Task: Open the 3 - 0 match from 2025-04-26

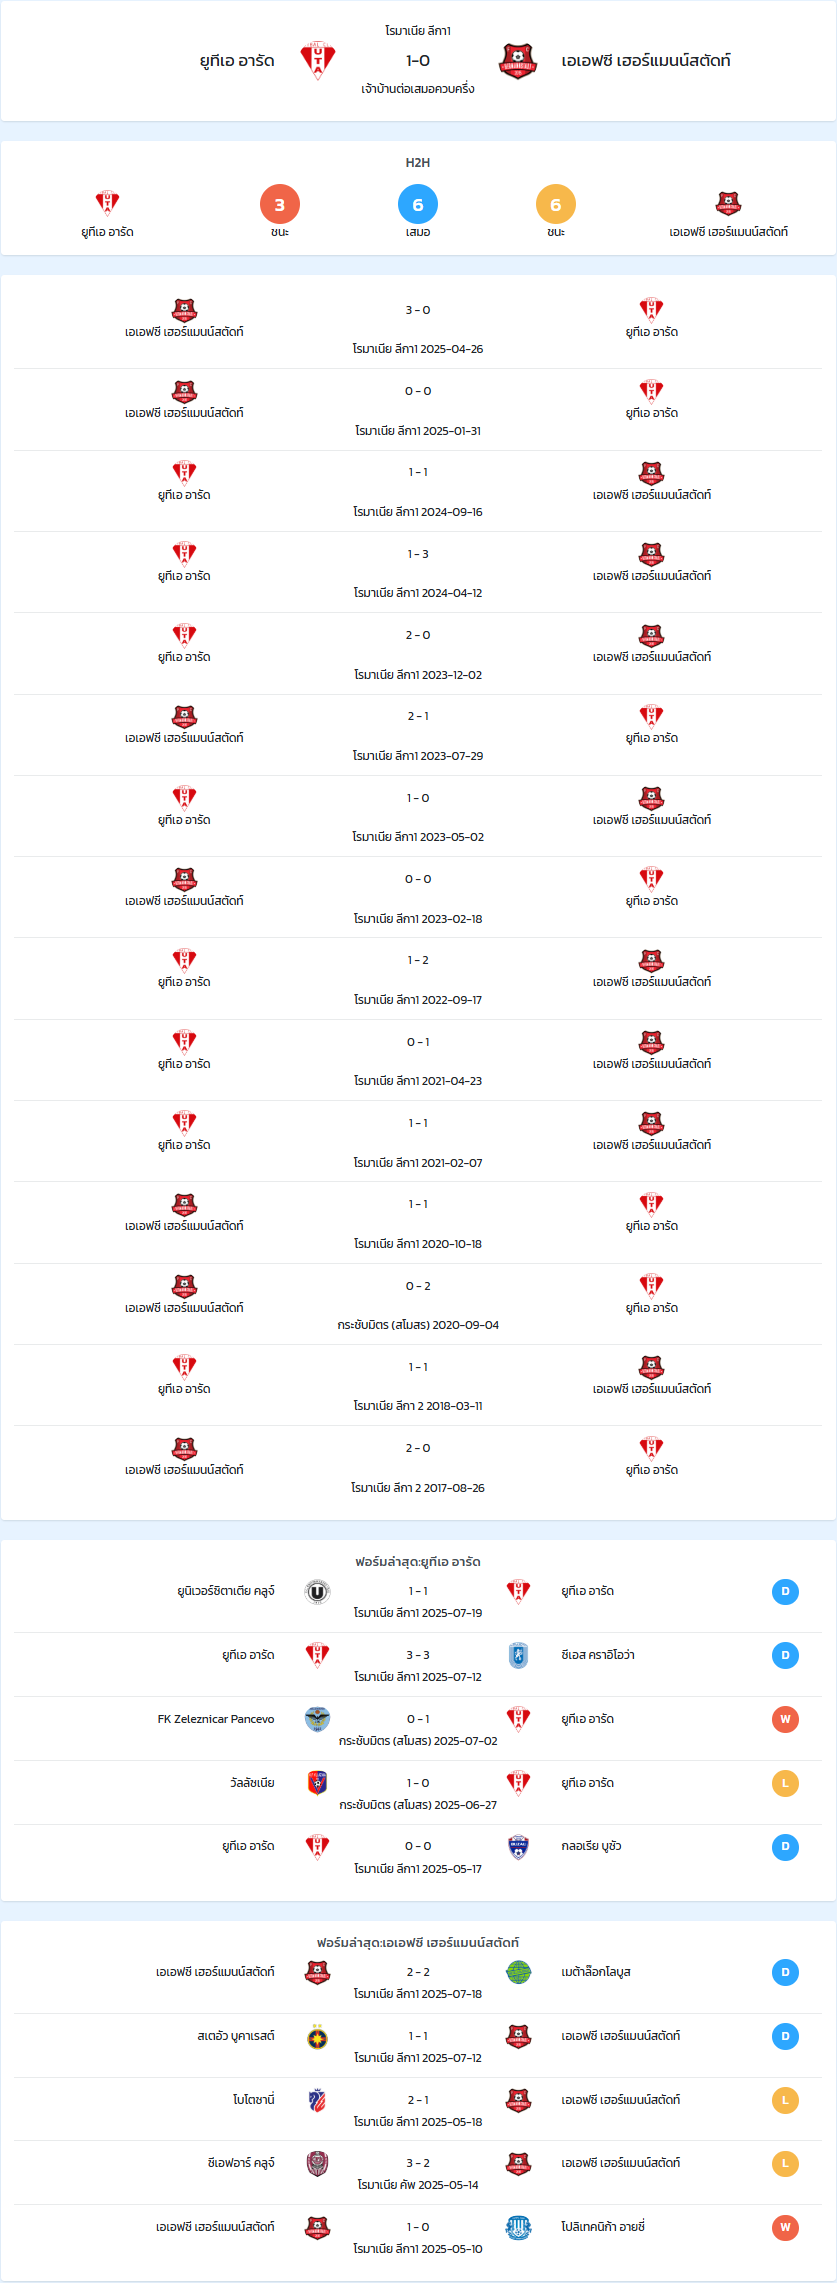Action: (418, 328)
